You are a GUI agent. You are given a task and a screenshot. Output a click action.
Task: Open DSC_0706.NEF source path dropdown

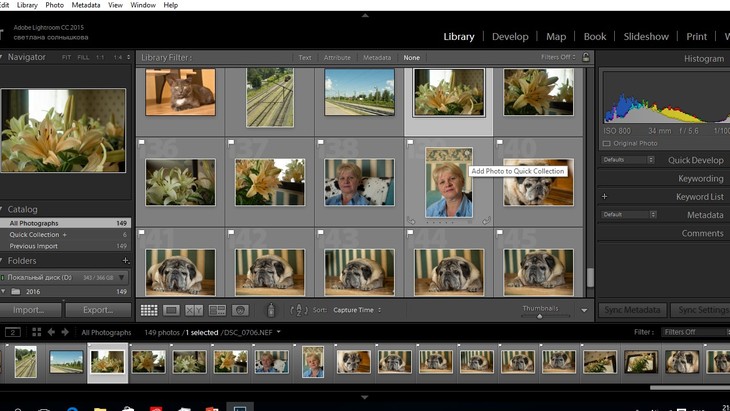point(279,332)
